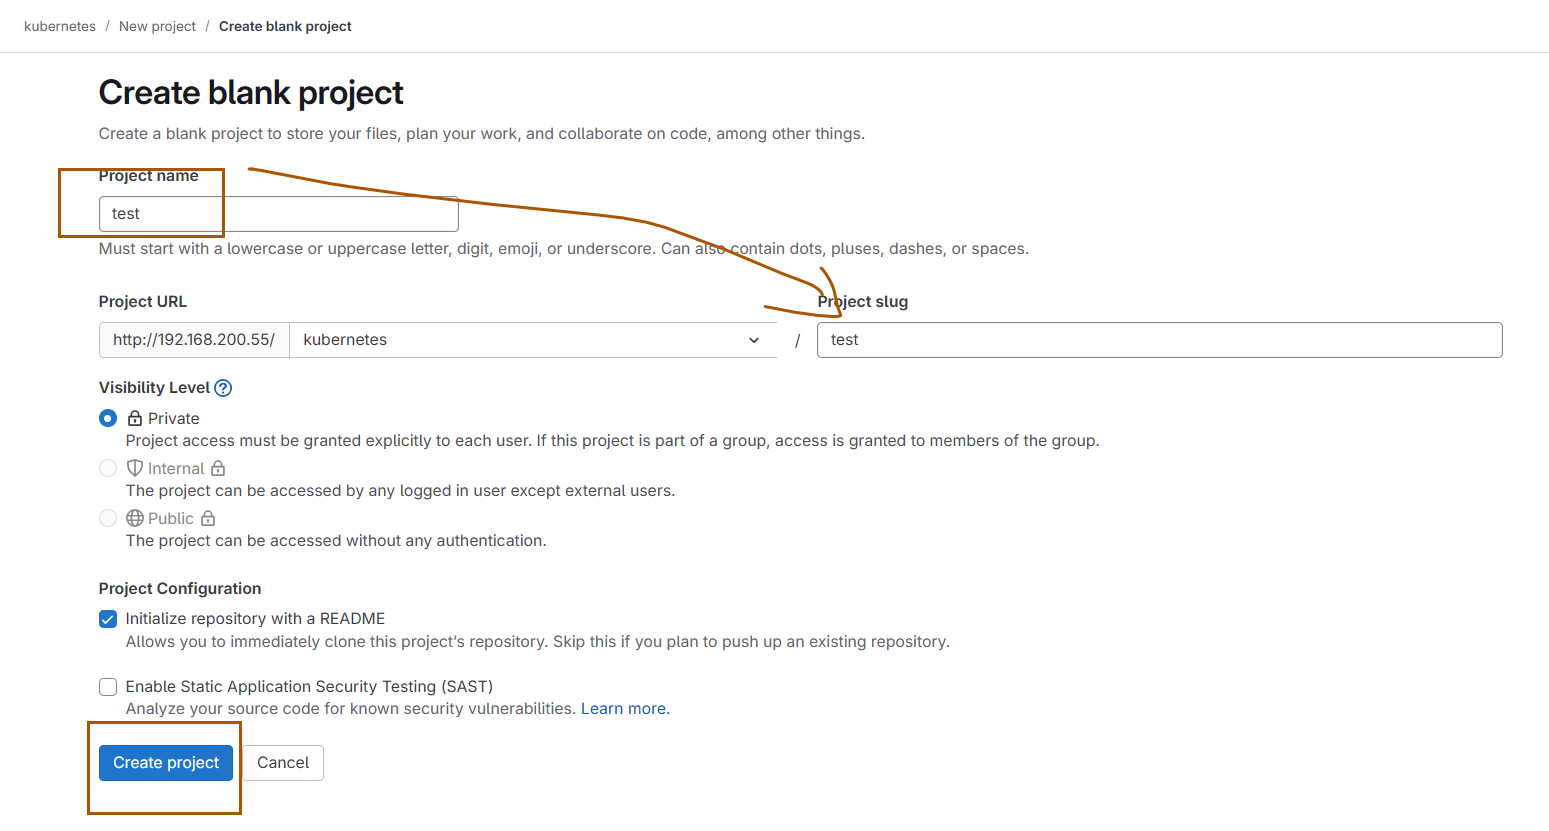Uncheck Initialize repository with a README

[x=108, y=619]
